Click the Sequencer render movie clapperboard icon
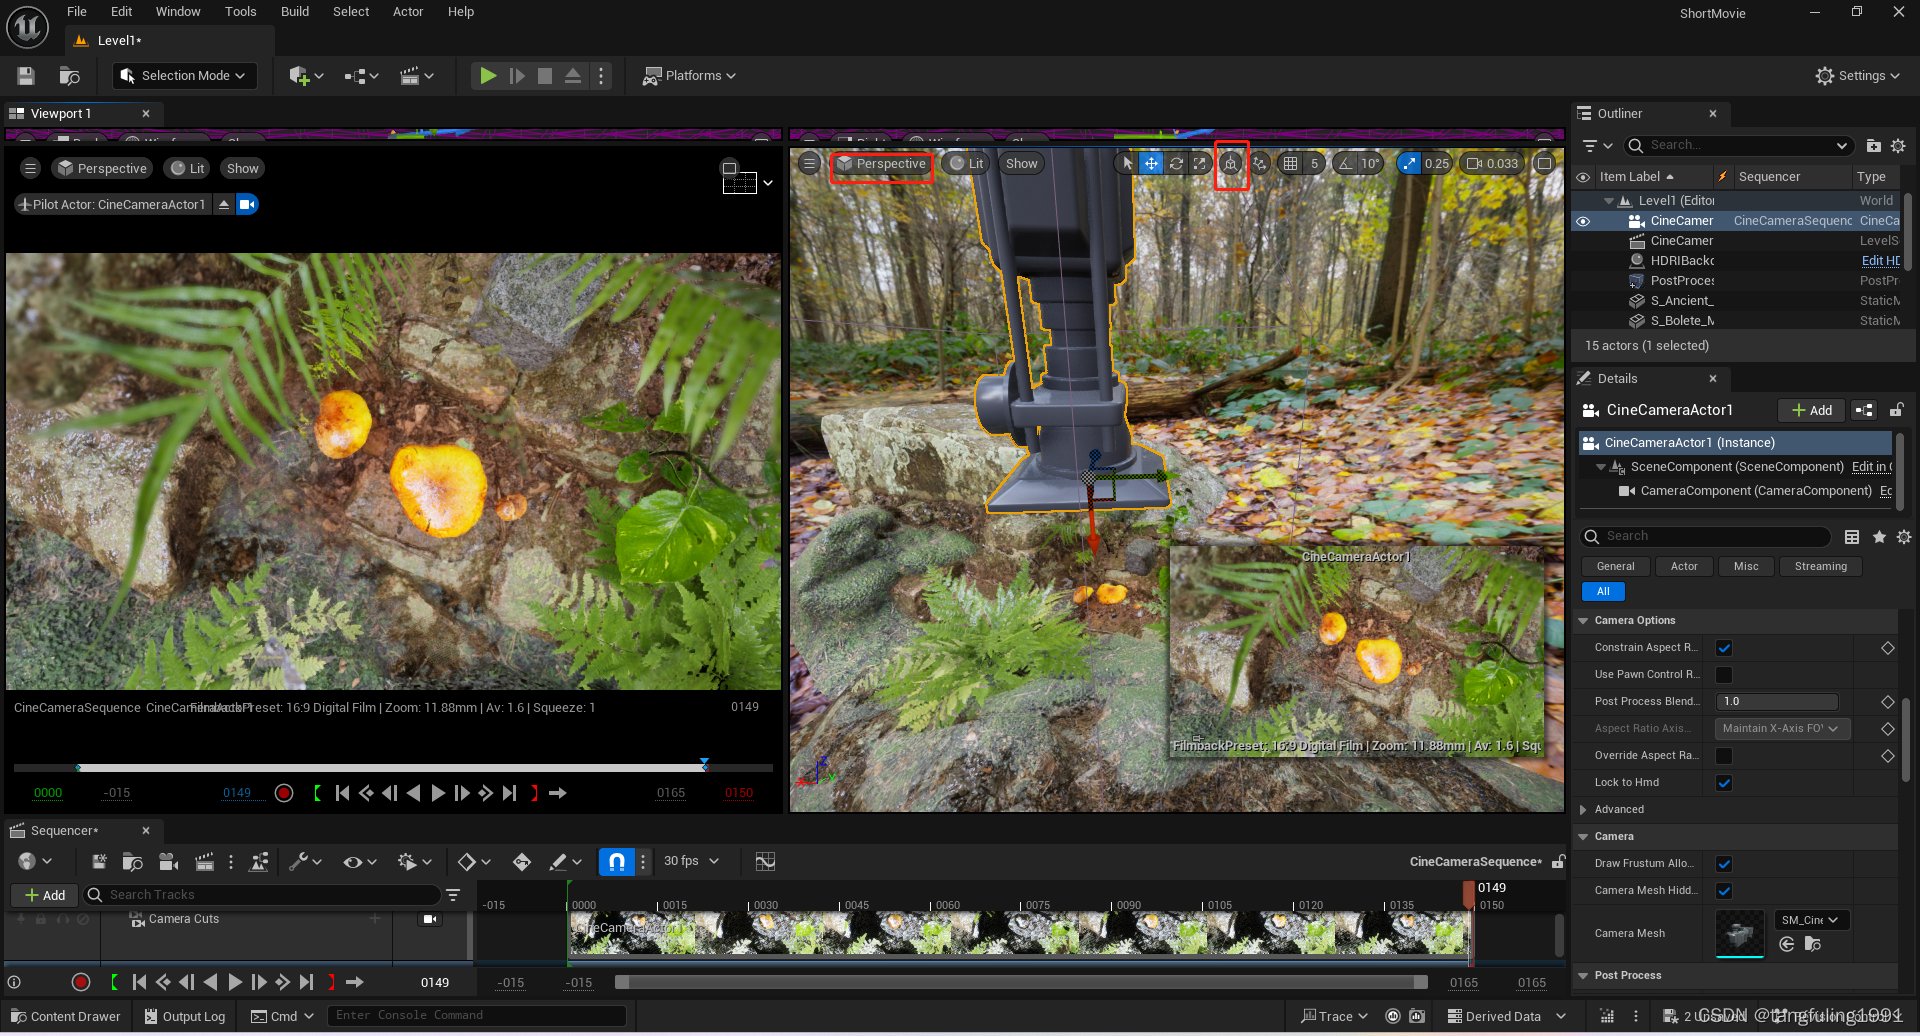Image resolution: width=1920 pixels, height=1036 pixels. coord(204,861)
